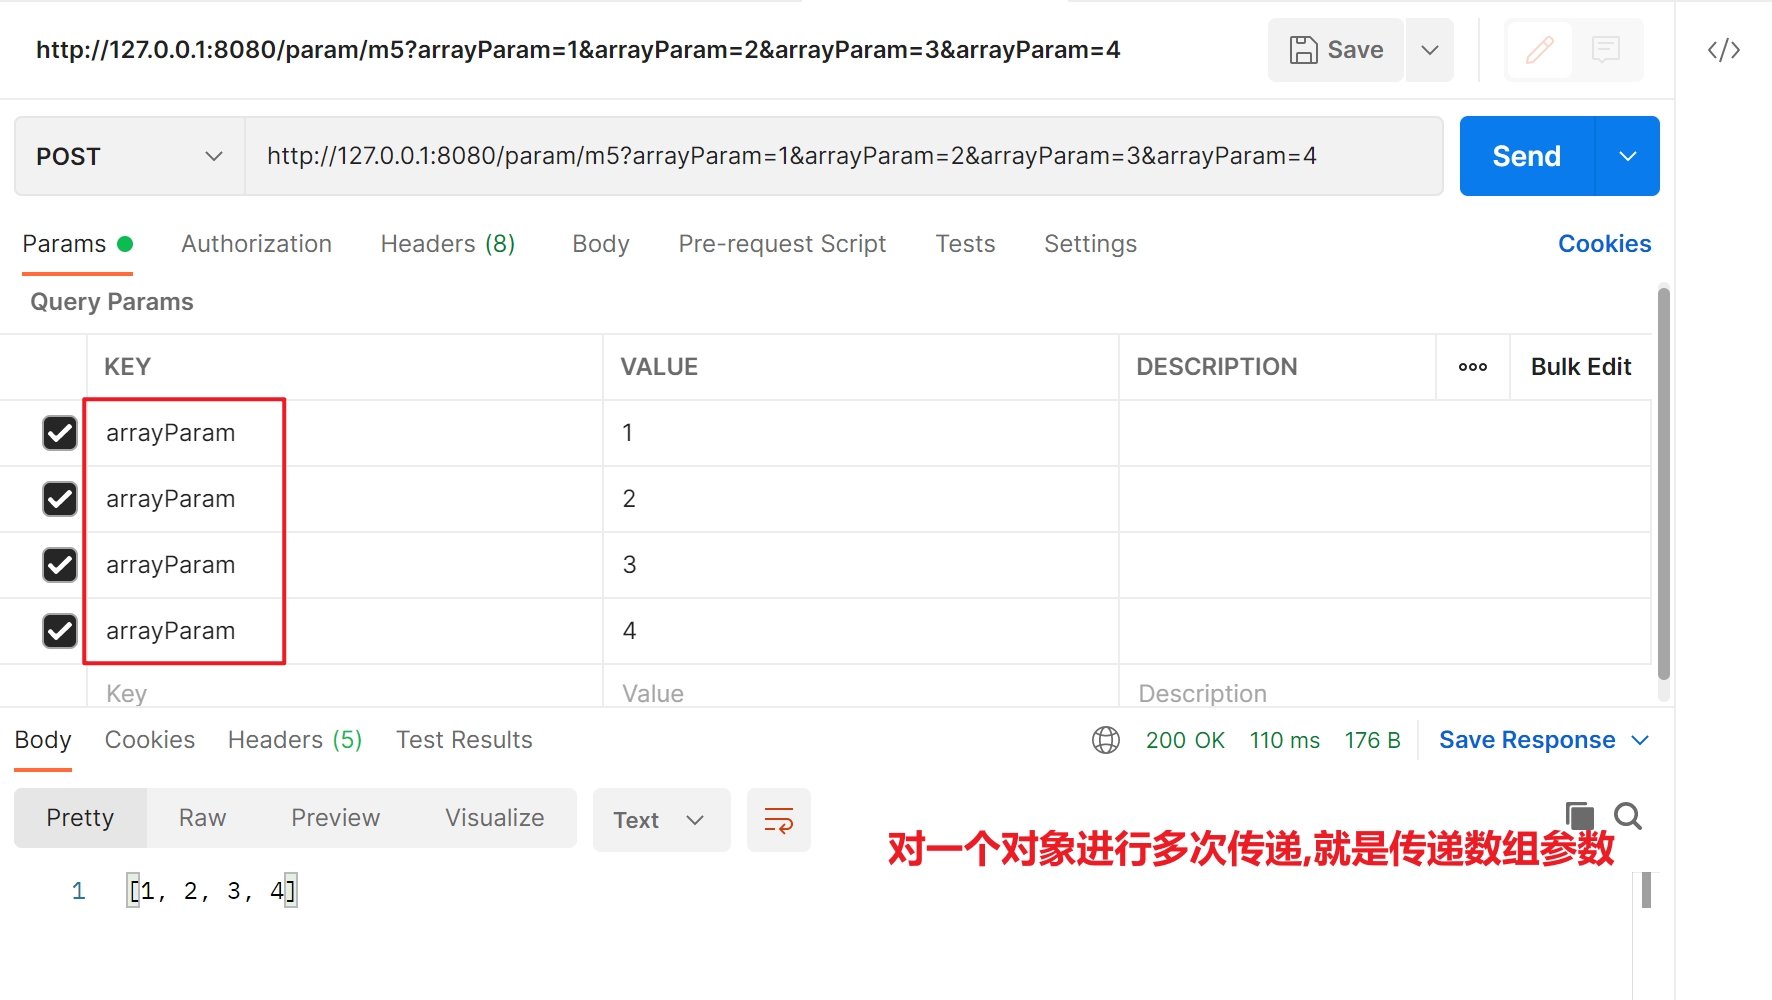Open the comments icon
1772x1000 pixels.
pyautogui.click(x=1606, y=50)
